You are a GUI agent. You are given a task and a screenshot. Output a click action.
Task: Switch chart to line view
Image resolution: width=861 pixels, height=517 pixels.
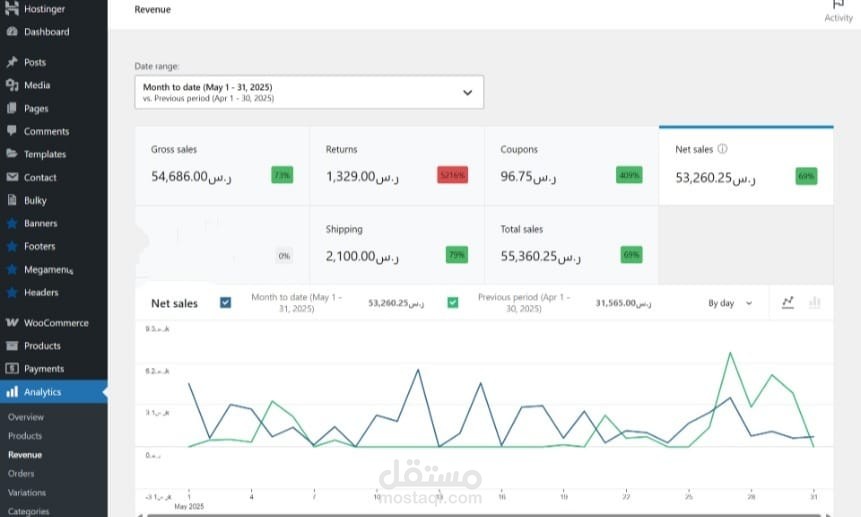(788, 302)
